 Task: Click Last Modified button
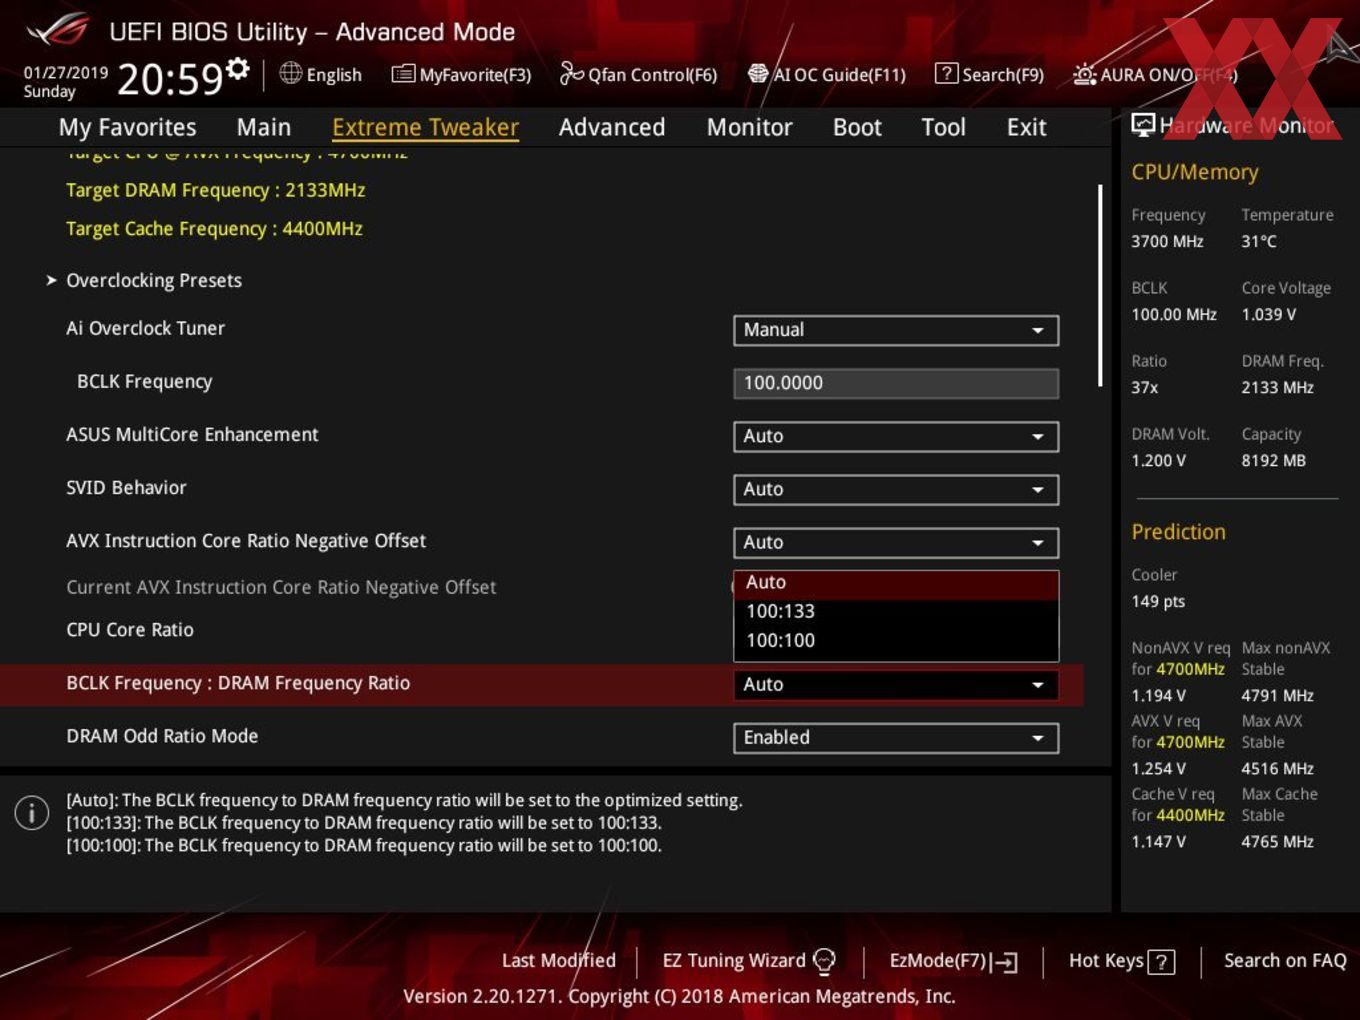pyautogui.click(x=559, y=960)
